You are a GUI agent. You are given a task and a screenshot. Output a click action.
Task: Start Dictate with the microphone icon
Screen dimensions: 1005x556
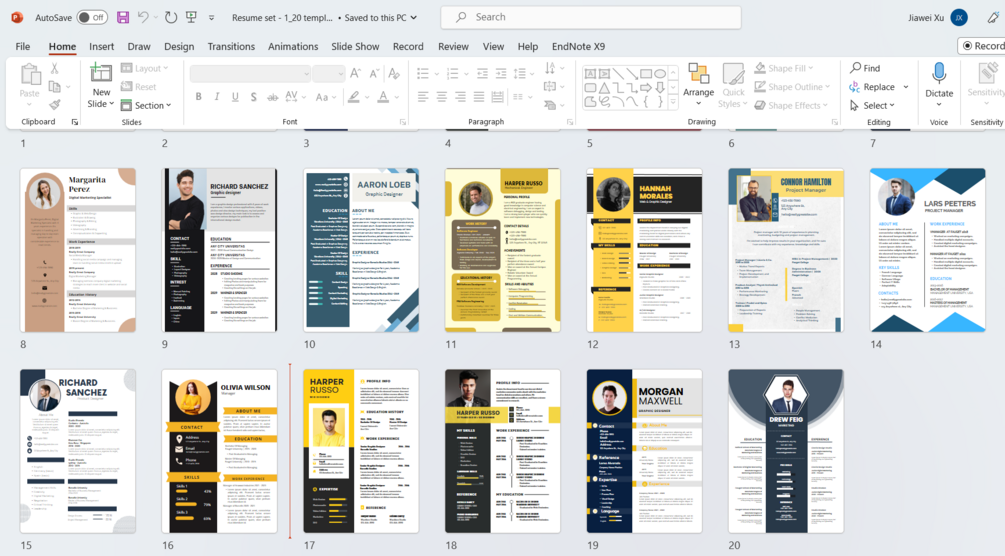point(939,74)
